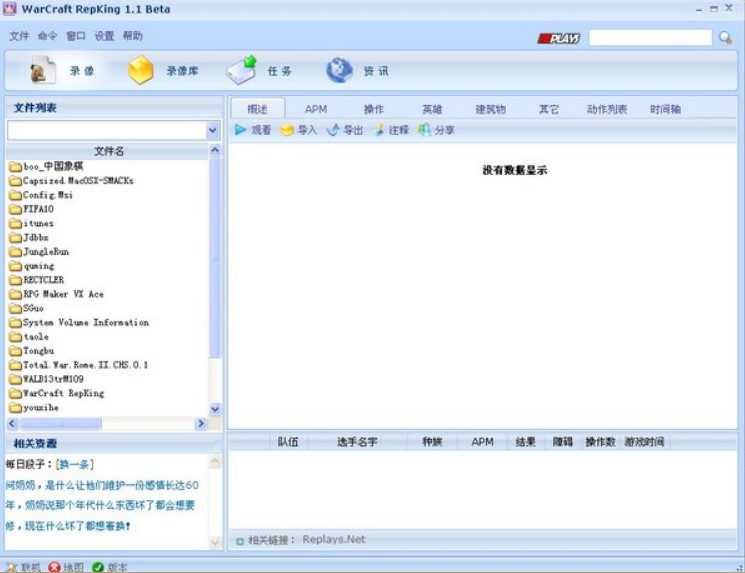Open the quming folder
Viewport: 745px width, 573px height.
click(31, 266)
